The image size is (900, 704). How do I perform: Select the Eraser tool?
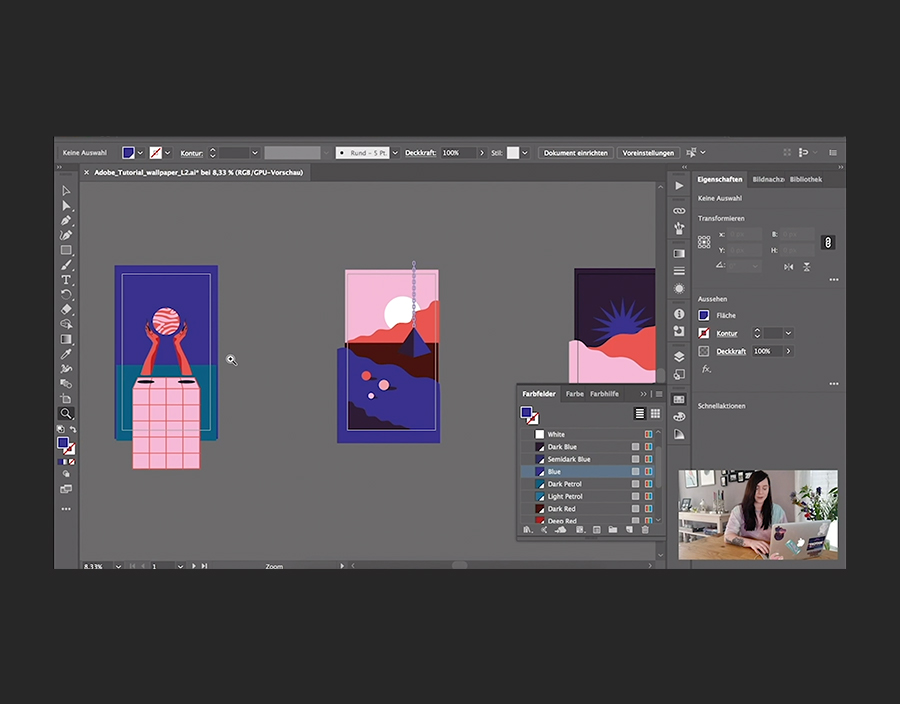(x=66, y=309)
